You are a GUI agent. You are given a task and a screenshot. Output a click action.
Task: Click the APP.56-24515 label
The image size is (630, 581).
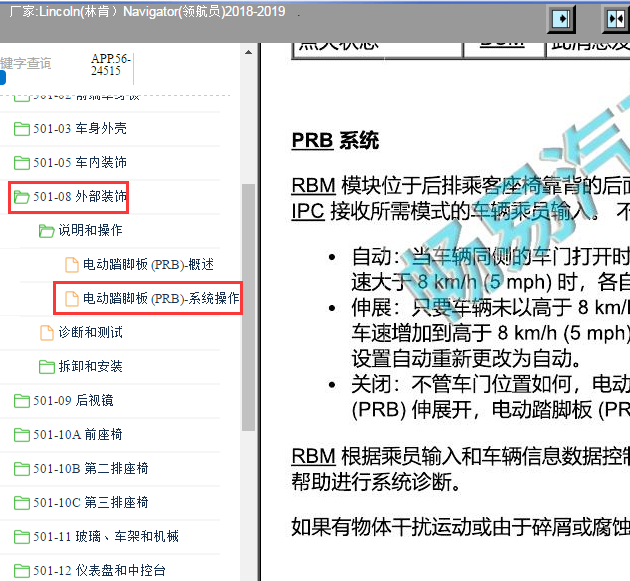pyautogui.click(x=111, y=65)
